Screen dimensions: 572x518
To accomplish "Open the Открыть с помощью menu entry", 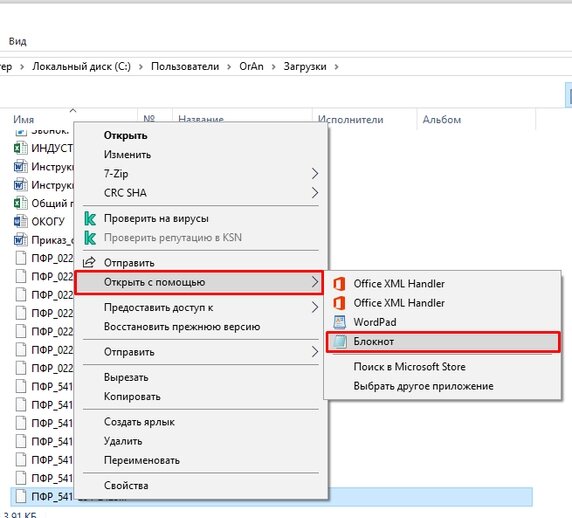I will click(x=199, y=282).
